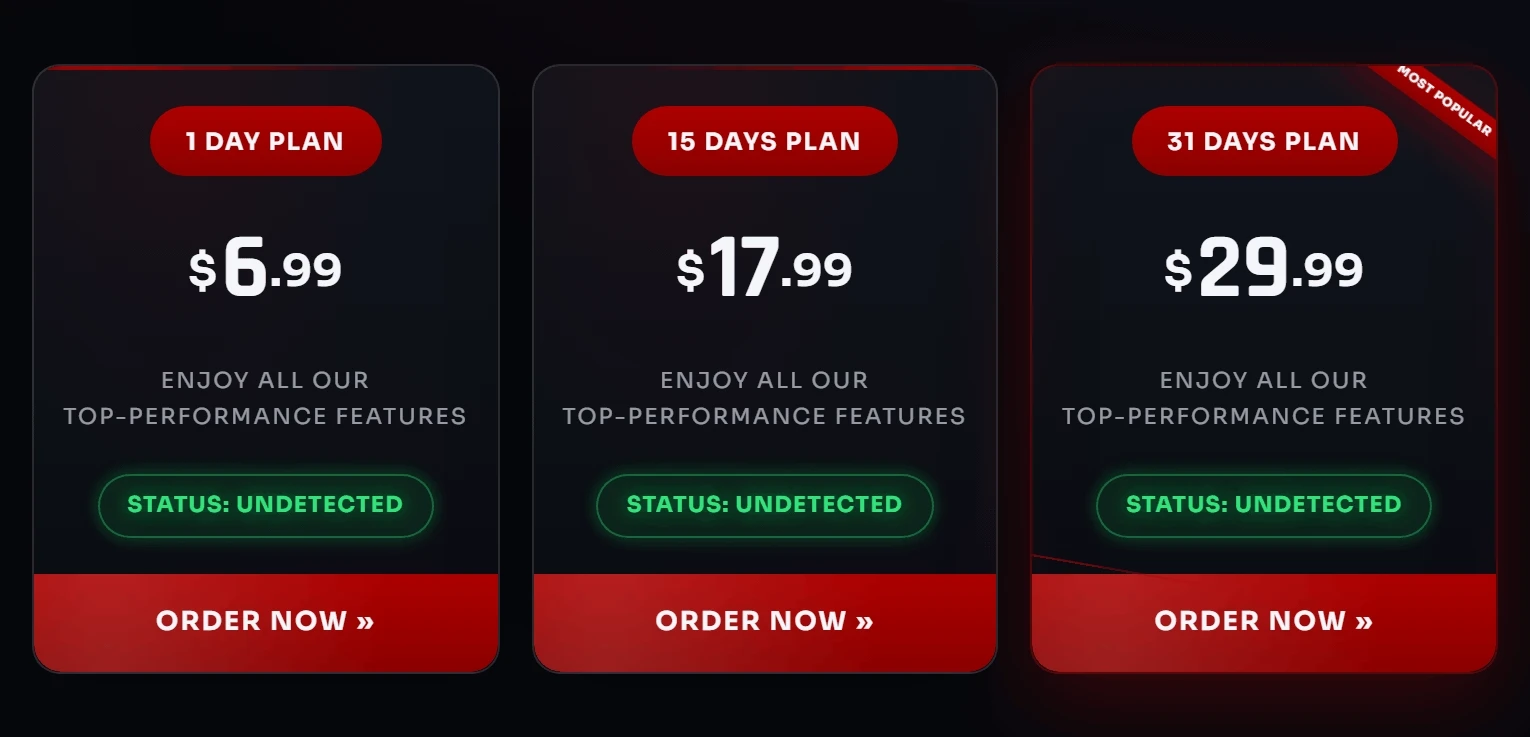Click the dollar sign before 17.99

(x=690, y=271)
